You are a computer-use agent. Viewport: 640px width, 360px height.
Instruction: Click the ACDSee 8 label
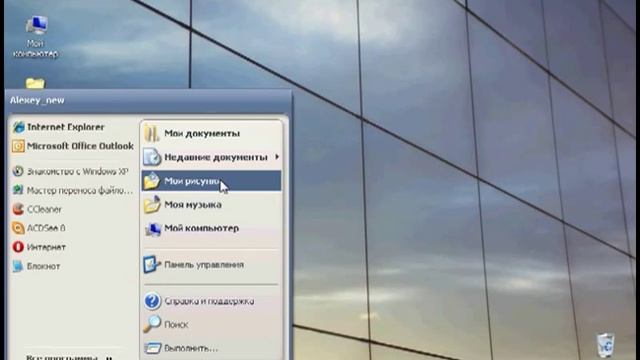[x=46, y=228]
